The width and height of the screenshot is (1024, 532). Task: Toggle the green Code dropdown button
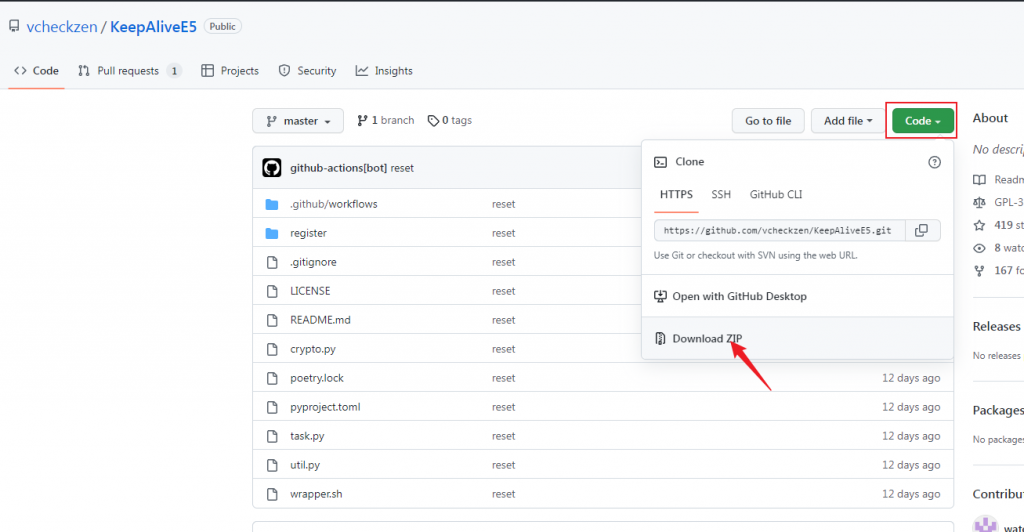922,121
